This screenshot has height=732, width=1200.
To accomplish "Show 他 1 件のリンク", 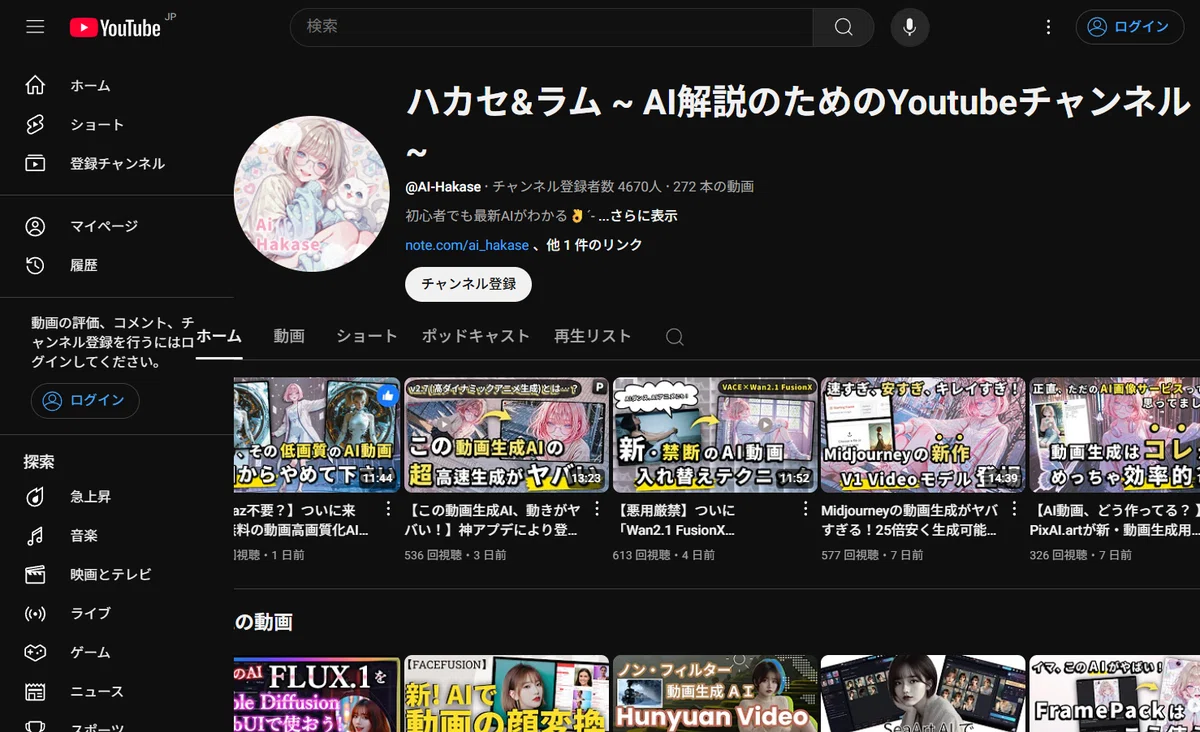I will (x=594, y=245).
